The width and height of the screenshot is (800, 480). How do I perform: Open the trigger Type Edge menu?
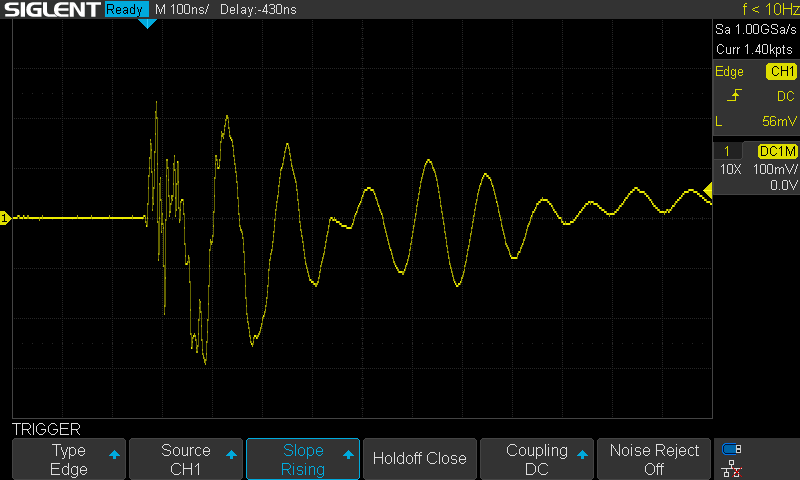click(x=69, y=459)
